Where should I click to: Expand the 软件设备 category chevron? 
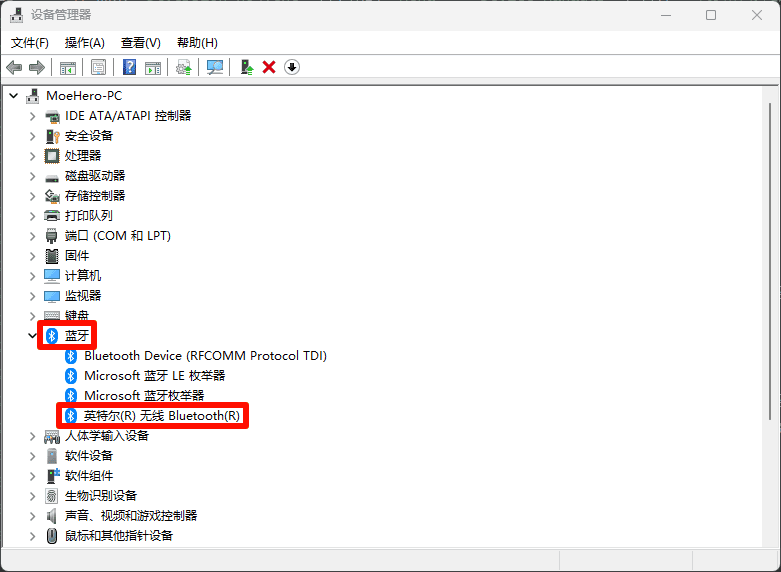click(32, 456)
